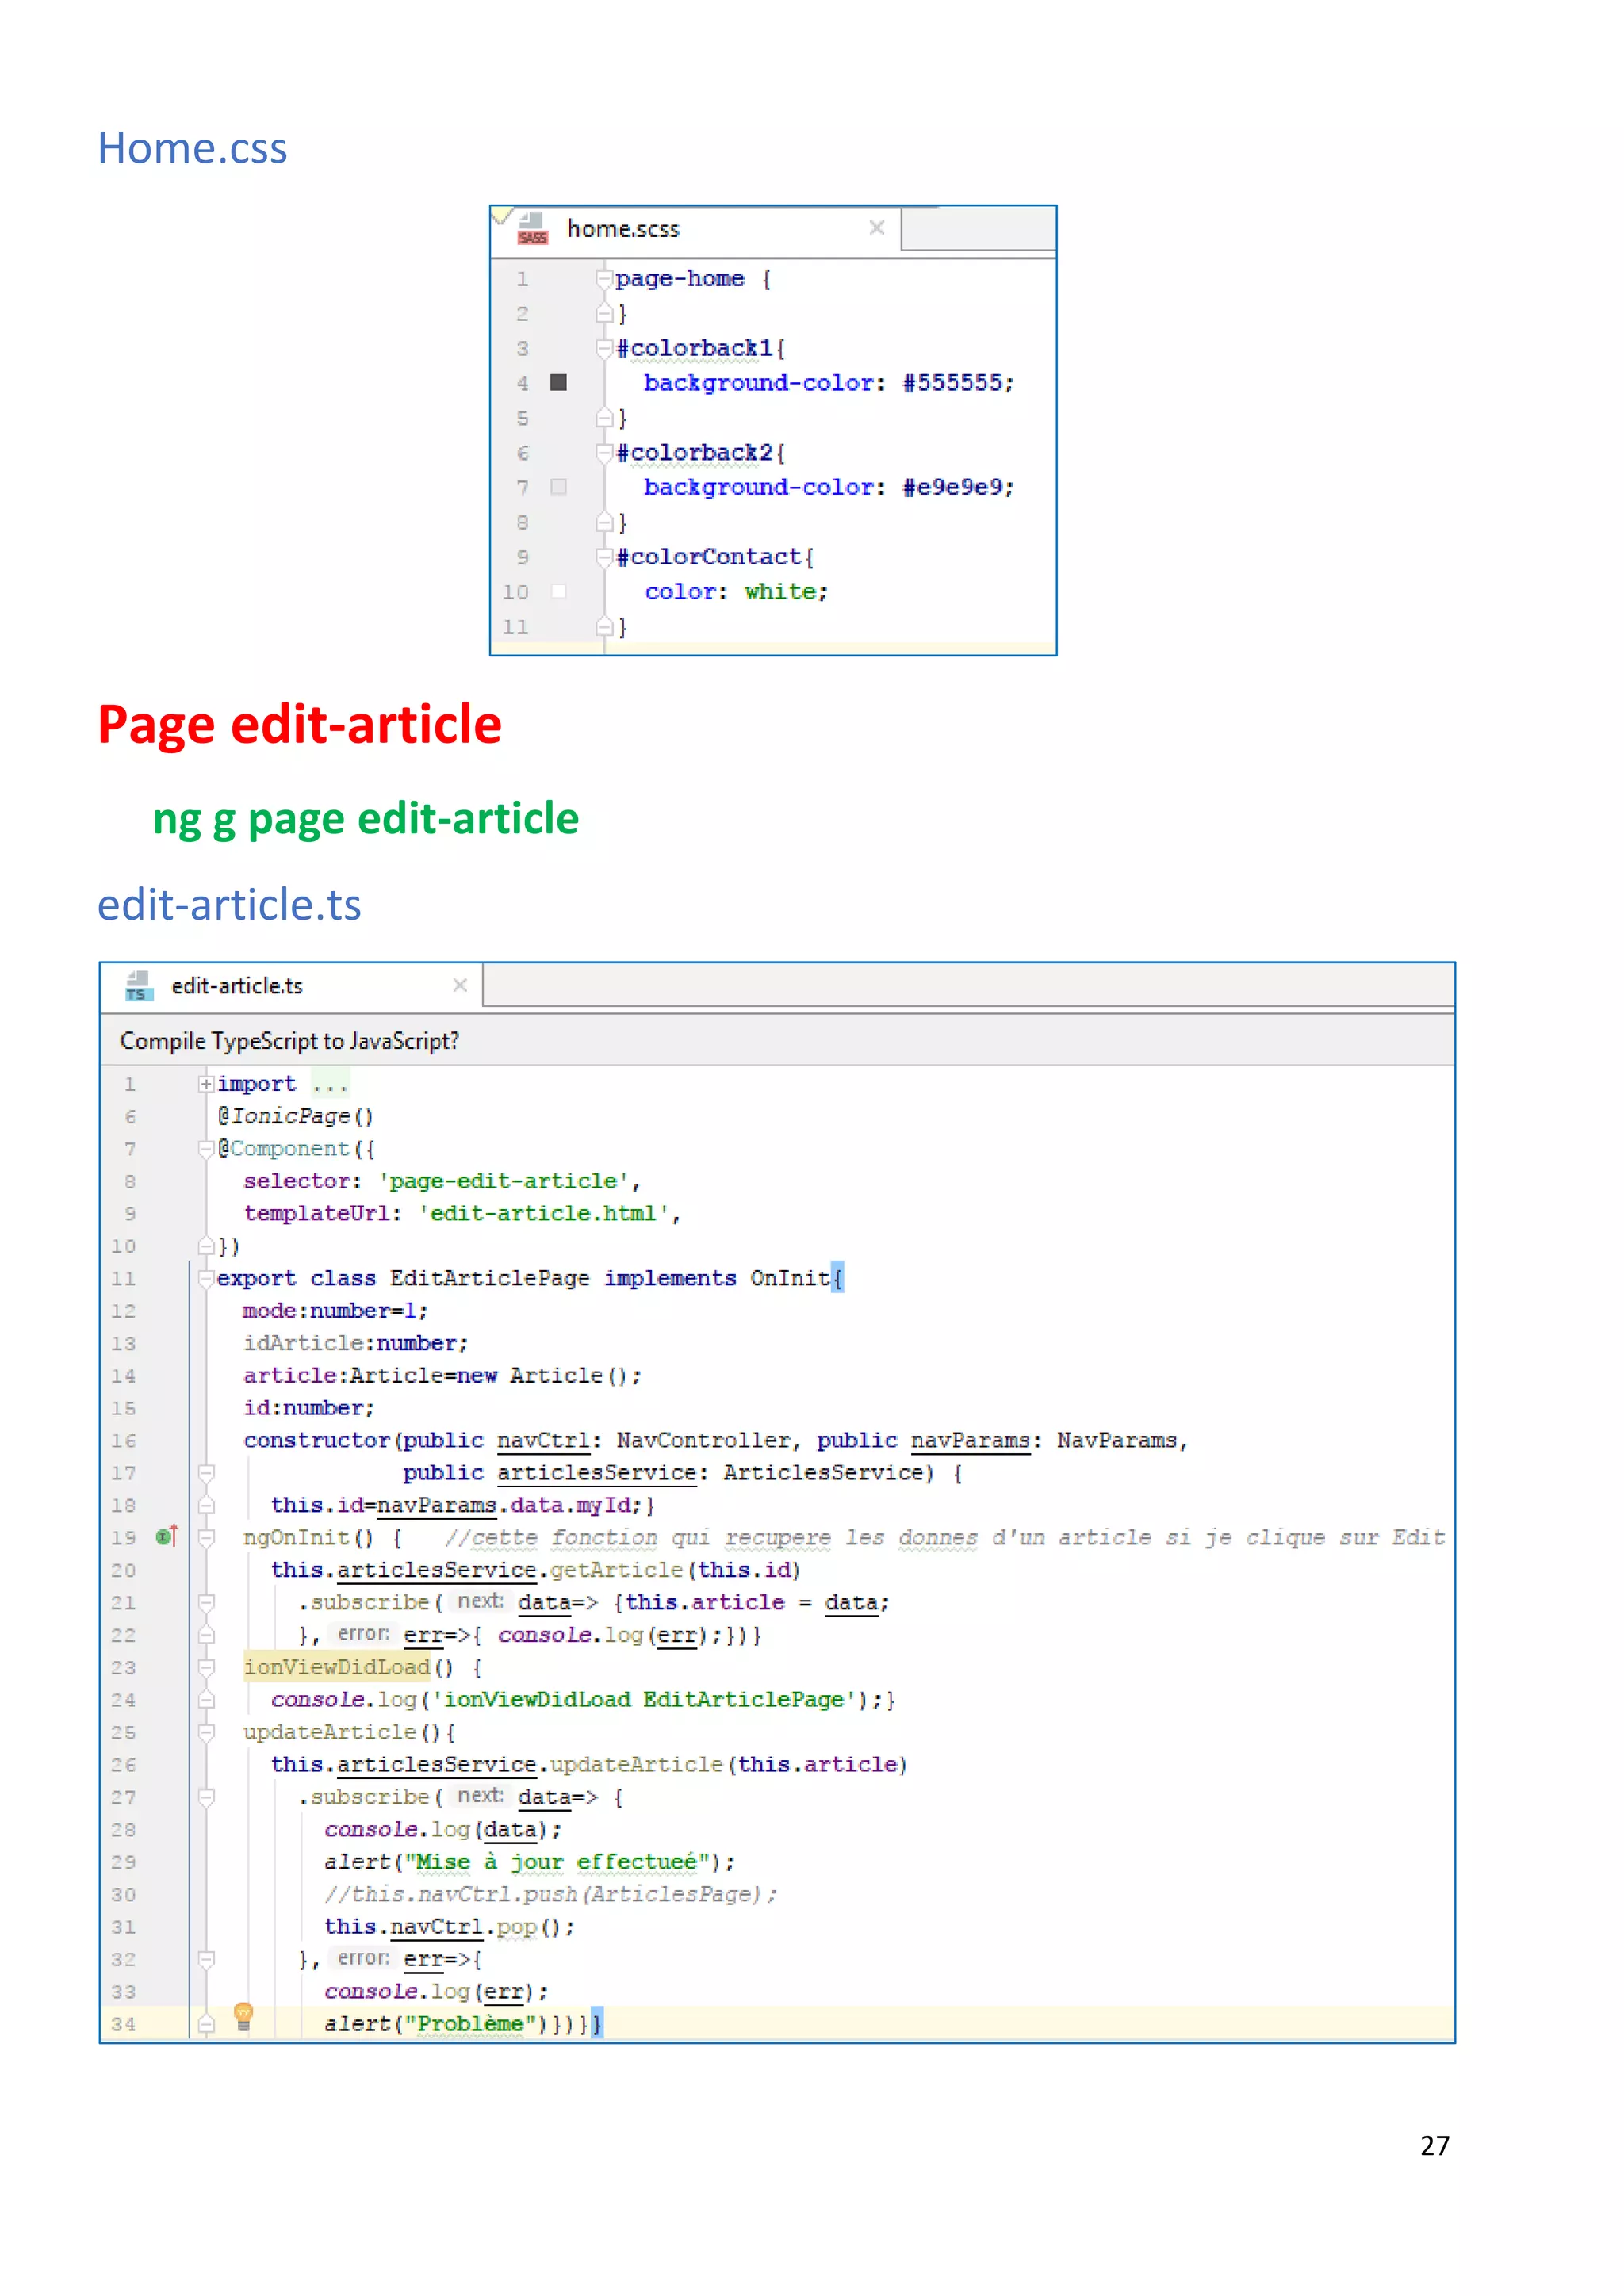Click the getArticle method call
Image resolution: width=1624 pixels, height=2296 pixels.
coord(616,1570)
